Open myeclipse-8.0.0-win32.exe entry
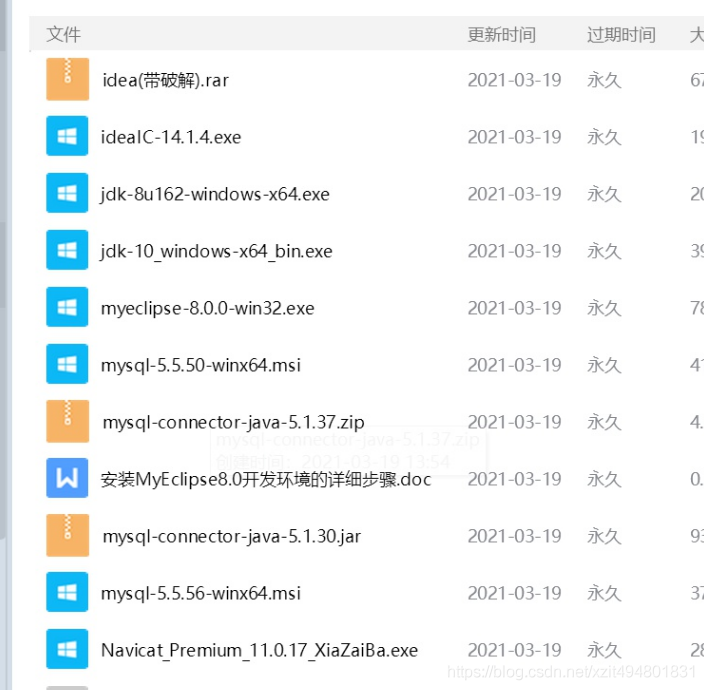704x690 pixels. coord(208,309)
